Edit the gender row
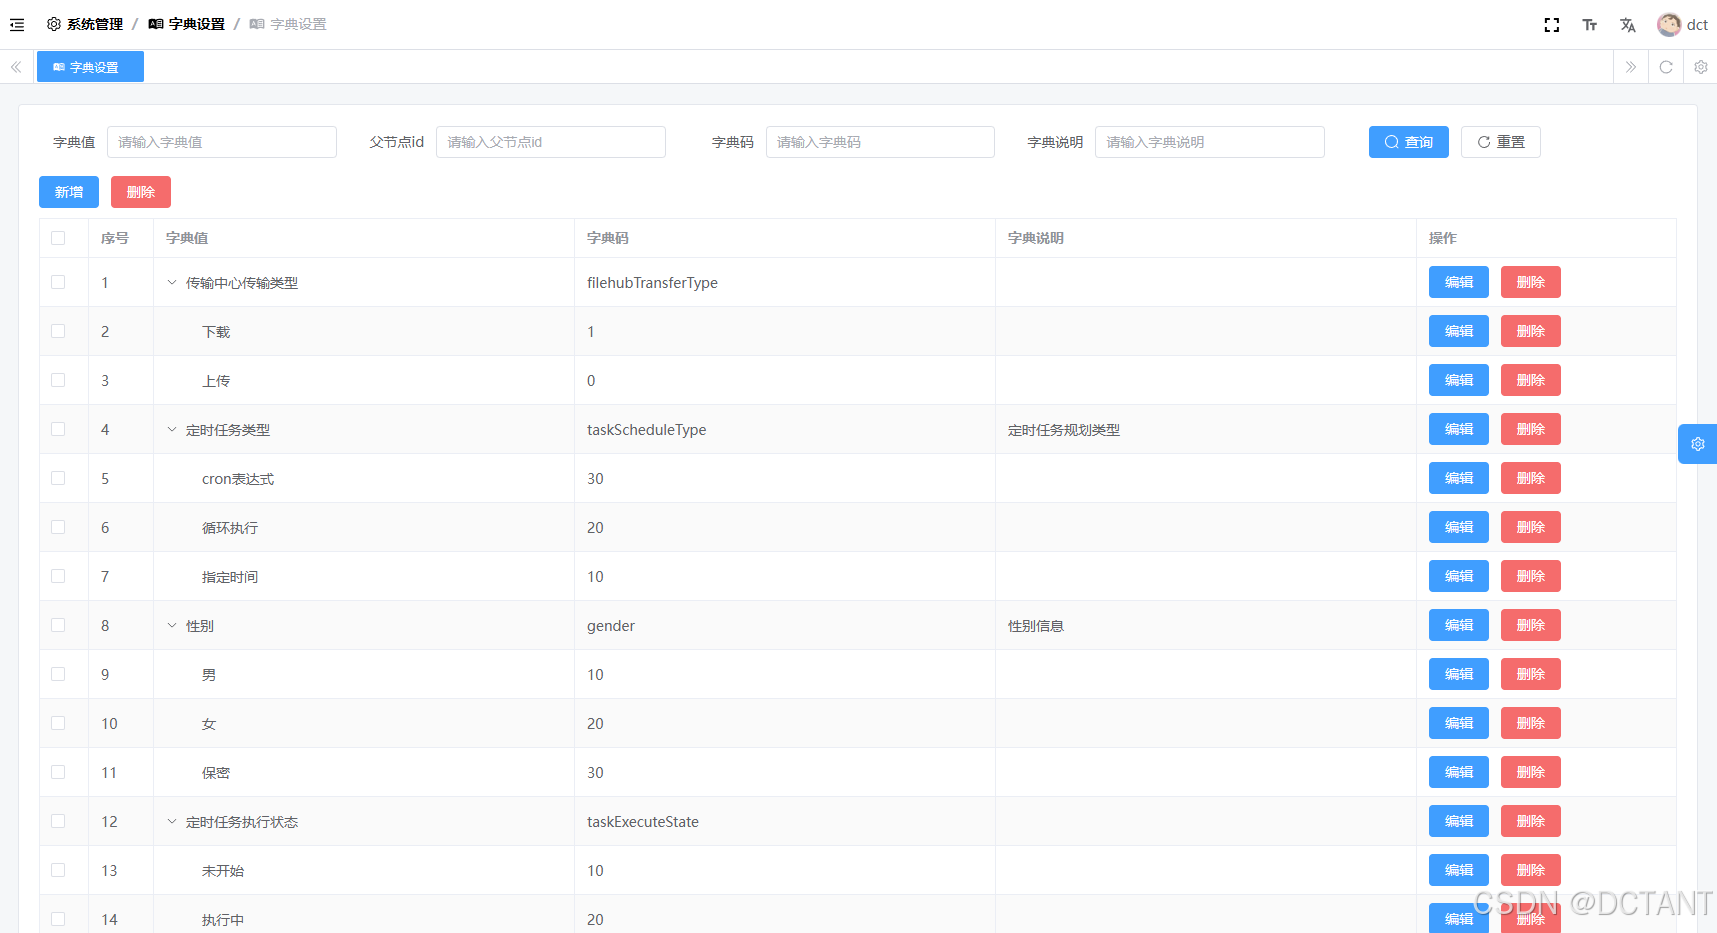Screen dimensions: 1717x933 pyautogui.click(x=1459, y=625)
